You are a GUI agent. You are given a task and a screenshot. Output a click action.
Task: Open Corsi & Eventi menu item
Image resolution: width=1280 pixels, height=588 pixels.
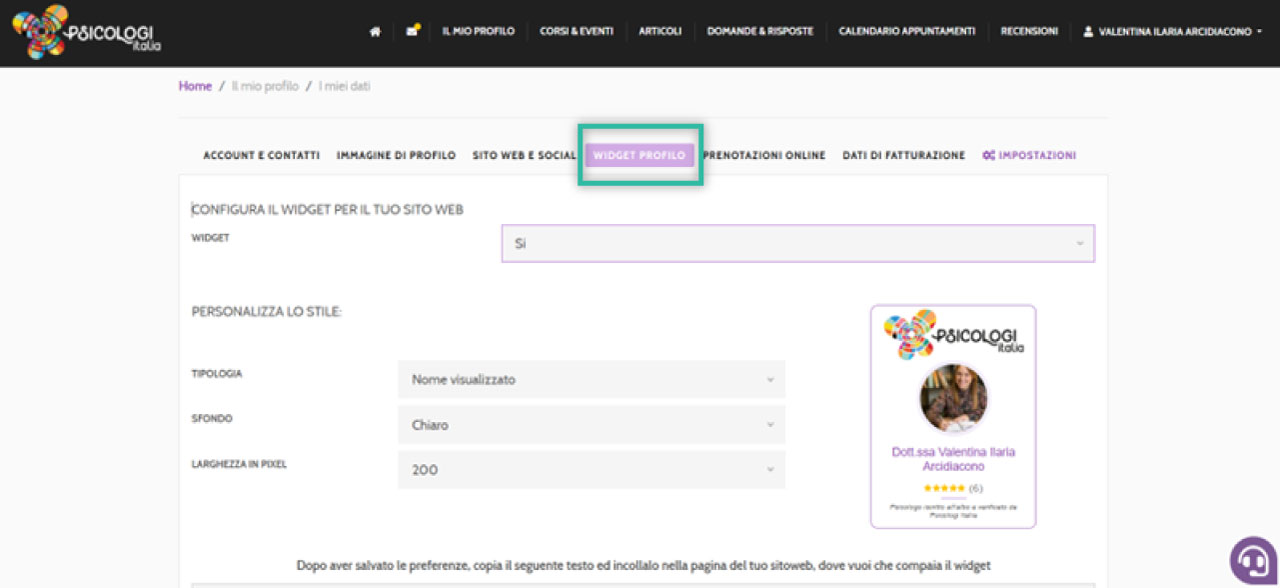576,32
